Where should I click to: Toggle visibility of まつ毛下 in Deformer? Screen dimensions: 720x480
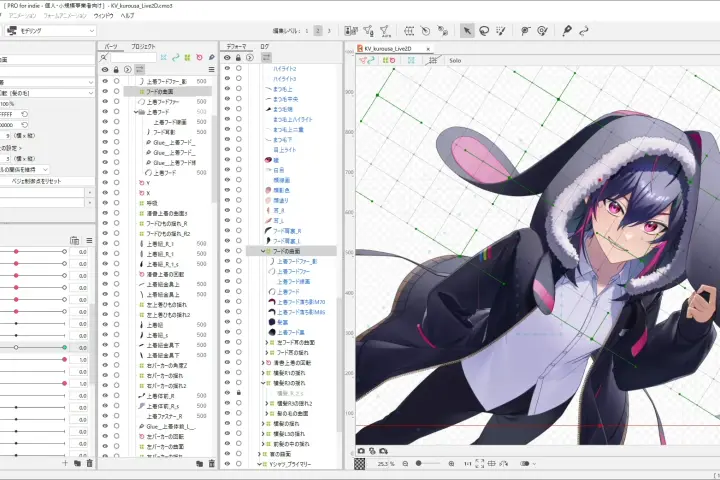(x=227, y=139)
